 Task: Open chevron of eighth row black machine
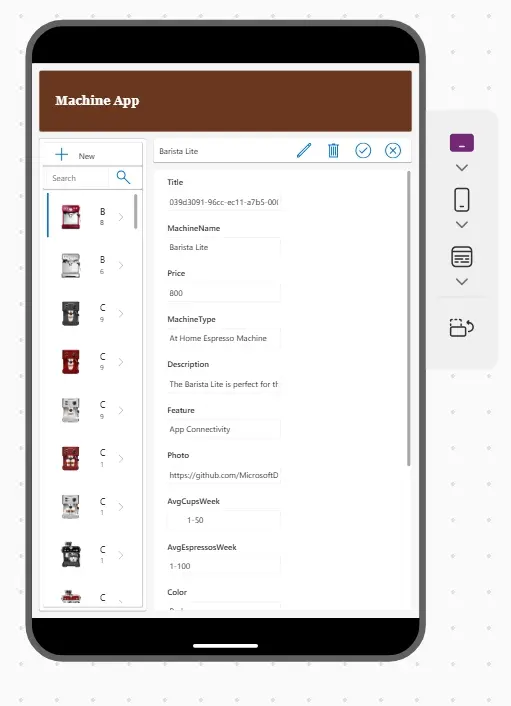[121, 555]
